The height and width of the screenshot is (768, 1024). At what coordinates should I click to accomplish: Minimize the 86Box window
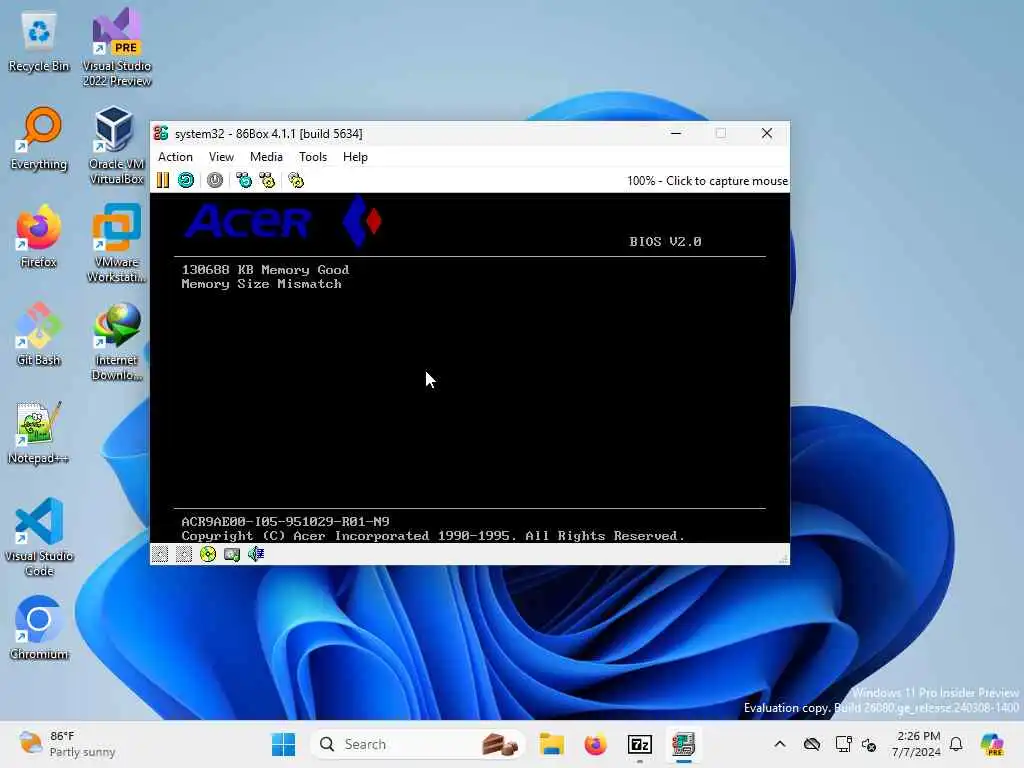point(676,133)
